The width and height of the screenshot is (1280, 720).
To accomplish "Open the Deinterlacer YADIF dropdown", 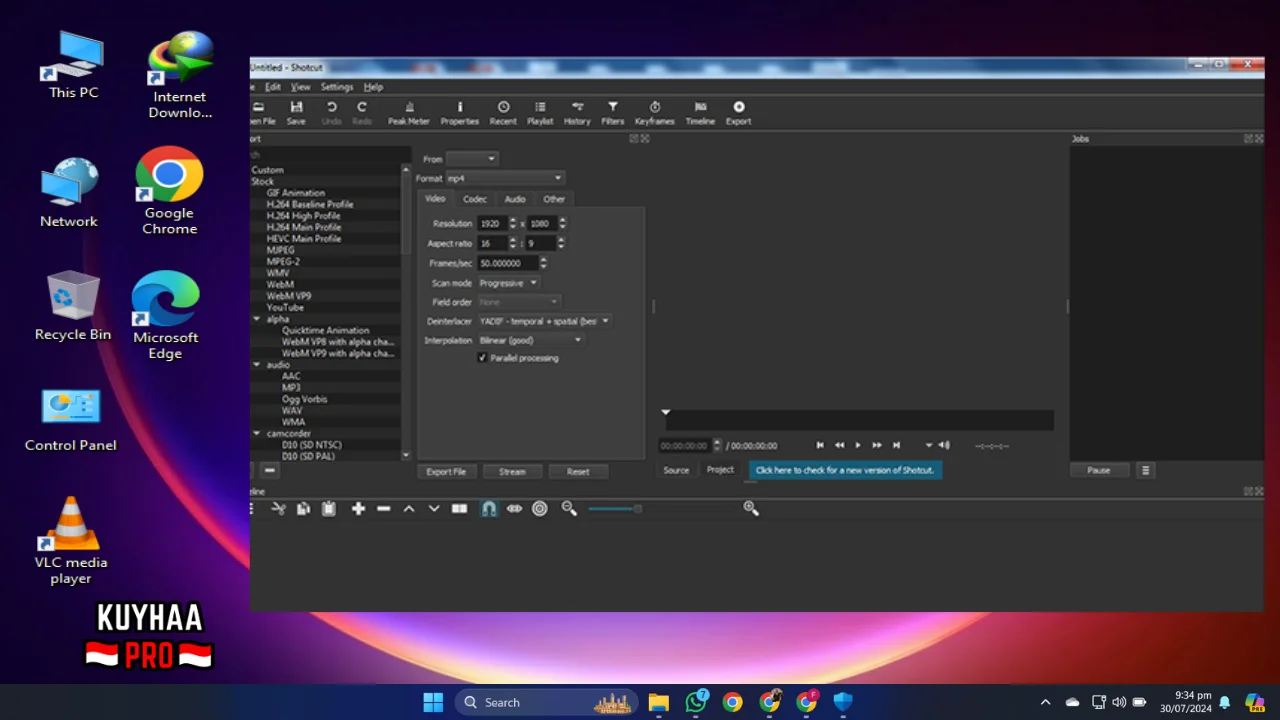I will click(x=544, y=321).
